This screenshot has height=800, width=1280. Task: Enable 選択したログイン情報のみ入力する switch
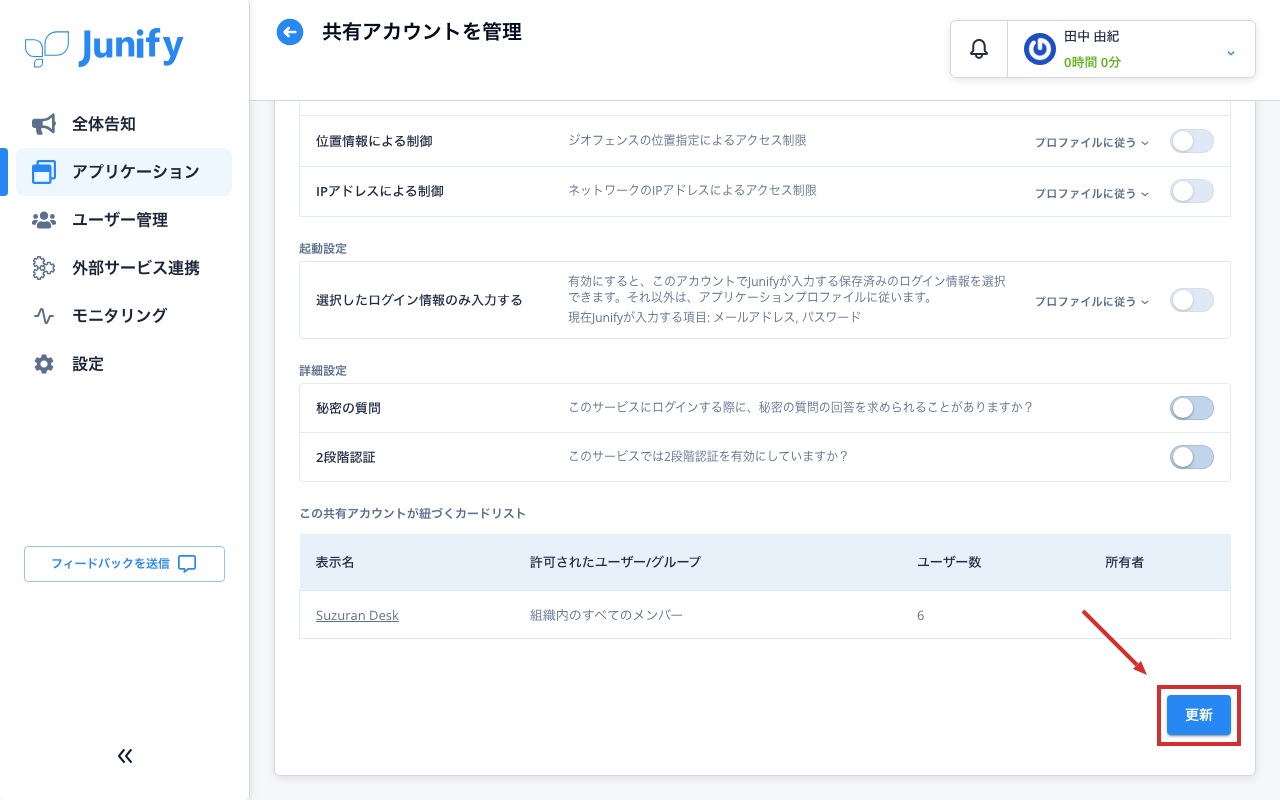point(1192,300)
